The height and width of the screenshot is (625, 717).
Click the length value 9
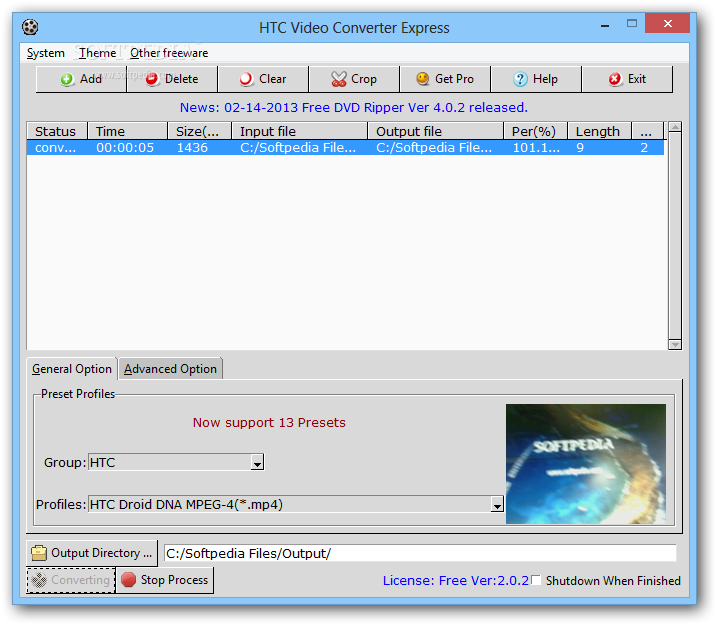coord(580,148)
